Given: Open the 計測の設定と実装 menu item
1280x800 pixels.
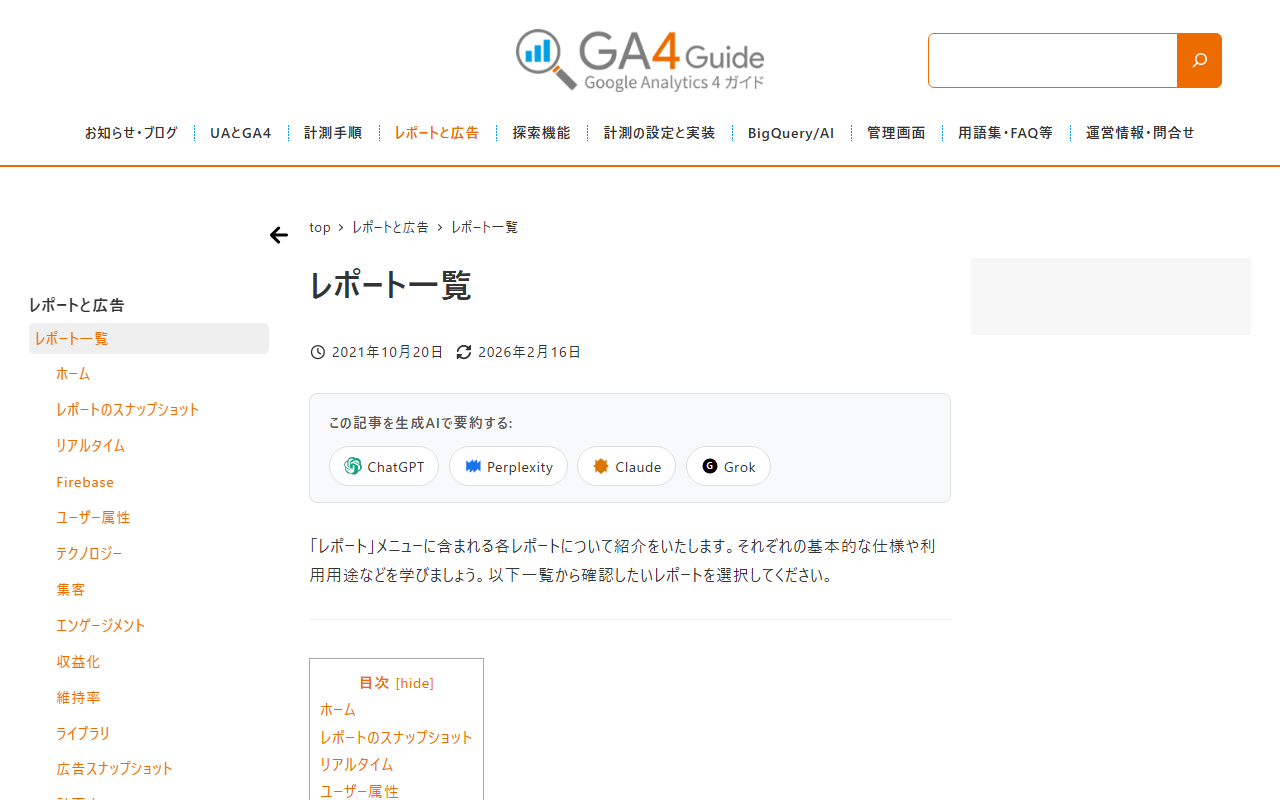Looking at the screenshot, I should coord(659,133).
